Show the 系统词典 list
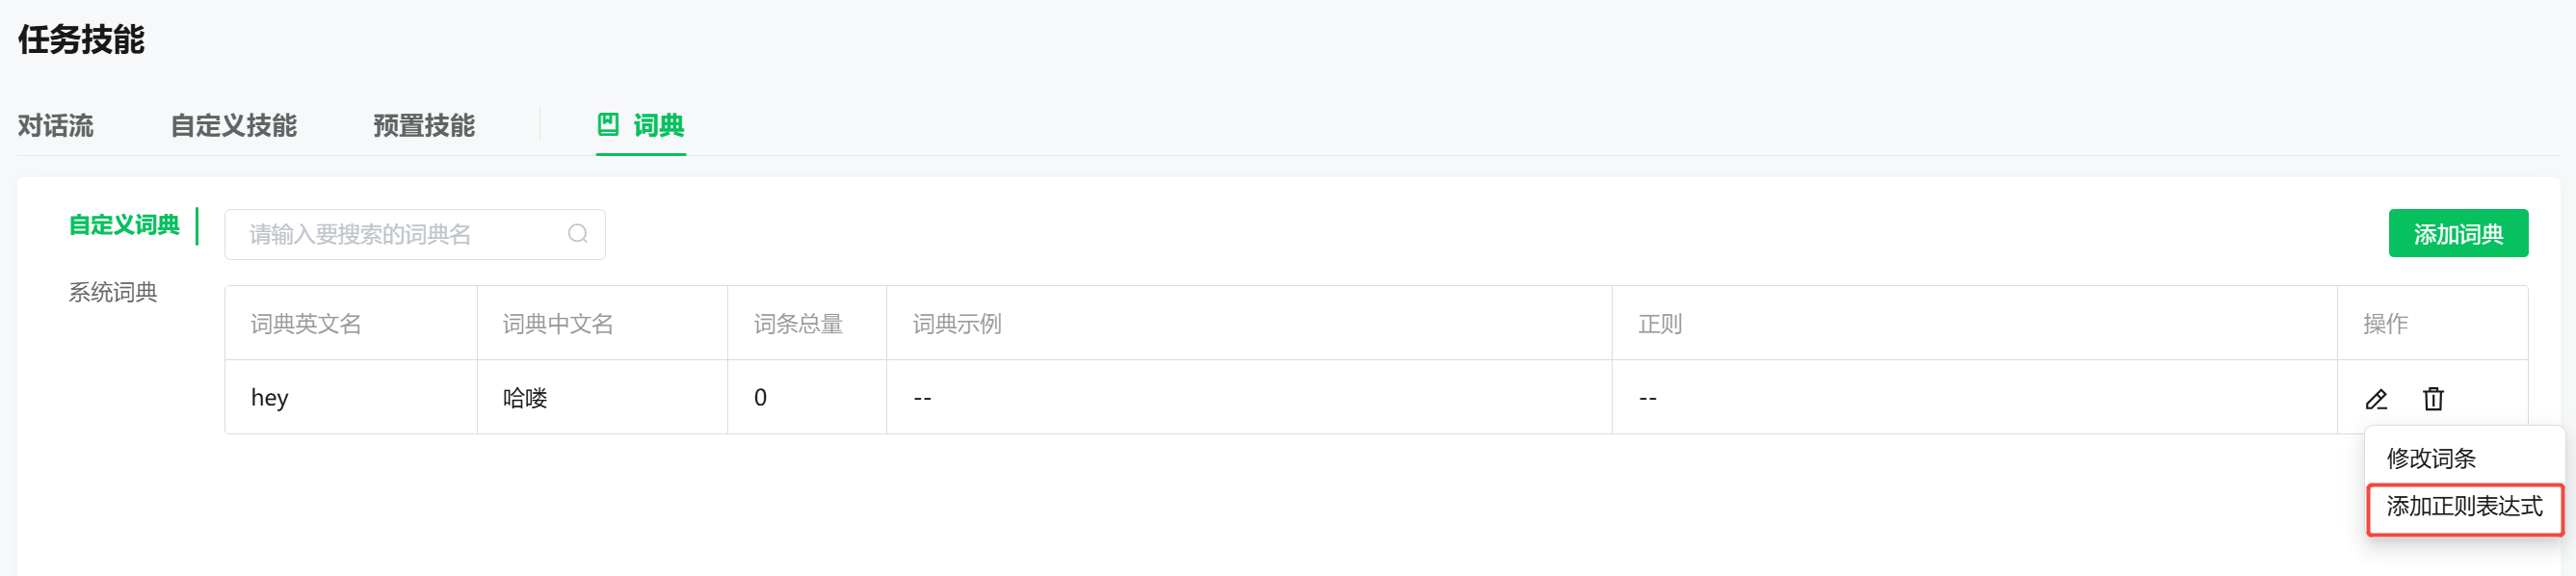Viewport: 2576px width, 576px height. [x=113, y=292]
